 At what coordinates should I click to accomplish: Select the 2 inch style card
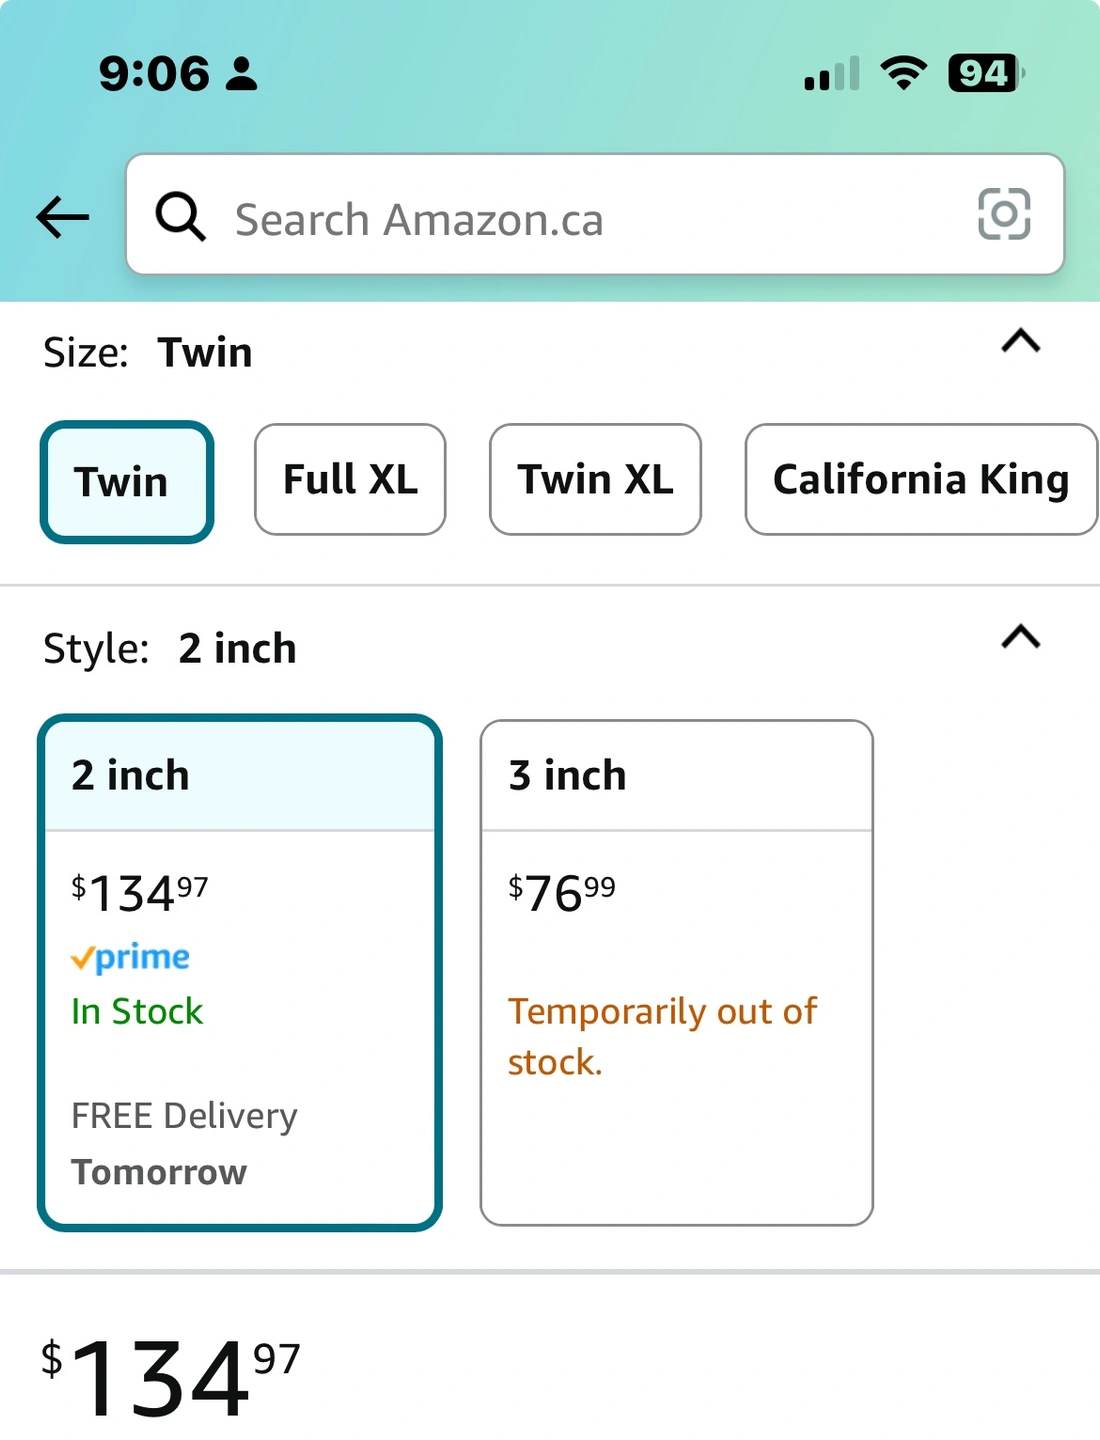[x=240, y=973]
